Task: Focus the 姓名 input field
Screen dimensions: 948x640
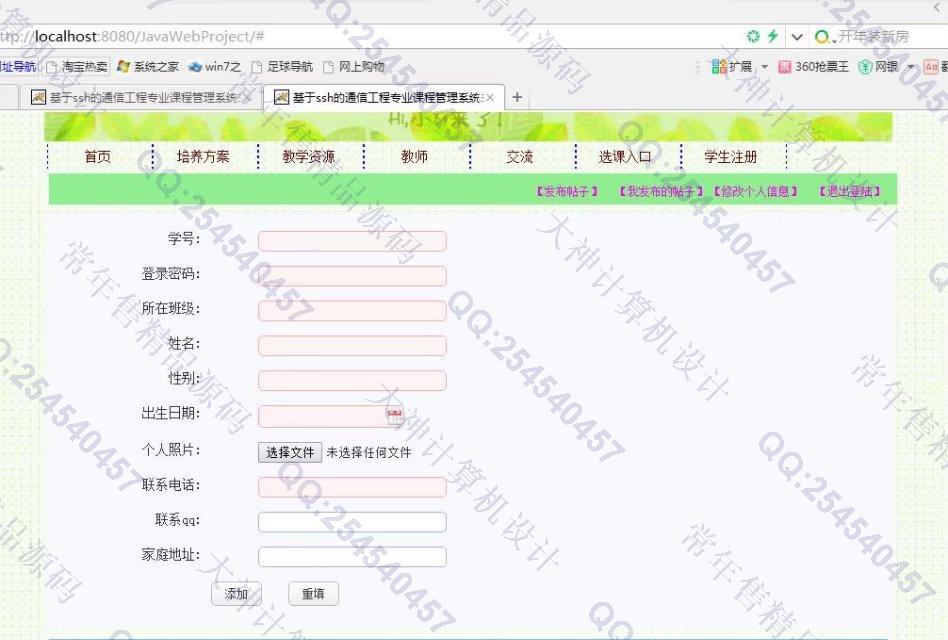Action: [x=352, y=346]
